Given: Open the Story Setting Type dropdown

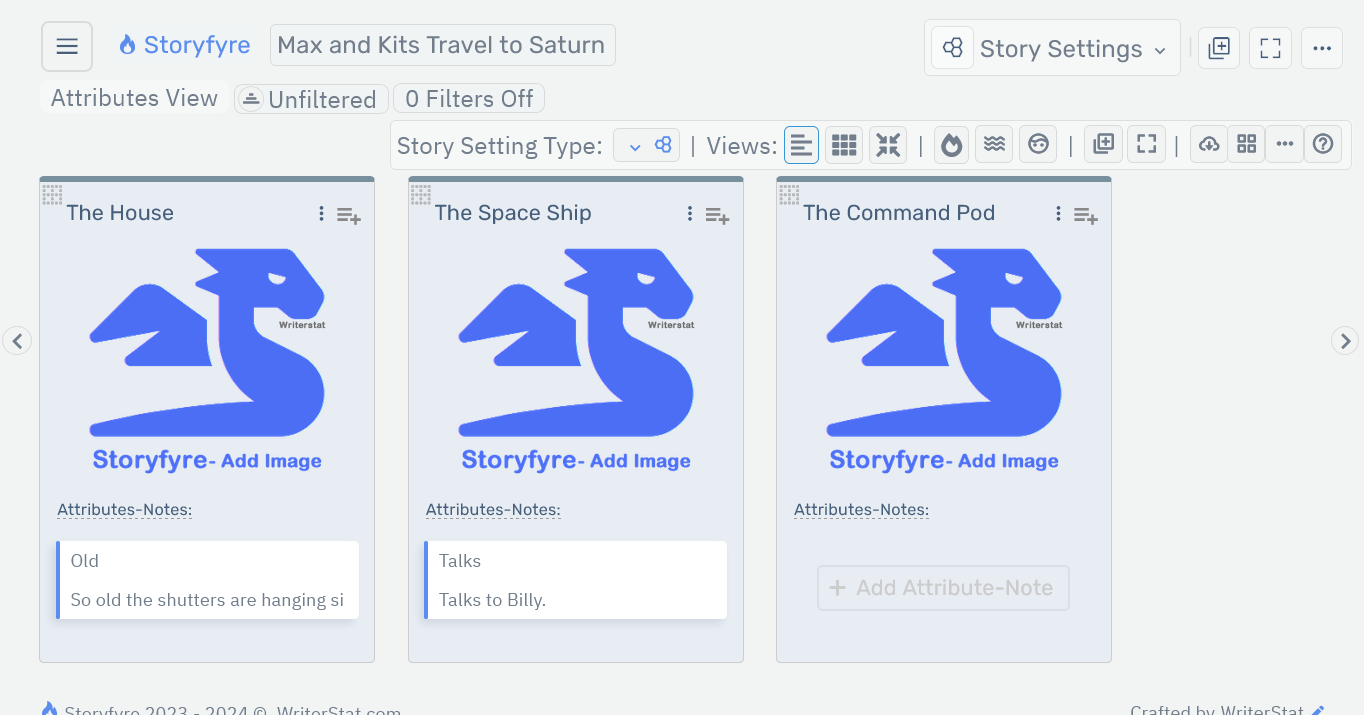Looking at the screenshot, I should [646, 144].
